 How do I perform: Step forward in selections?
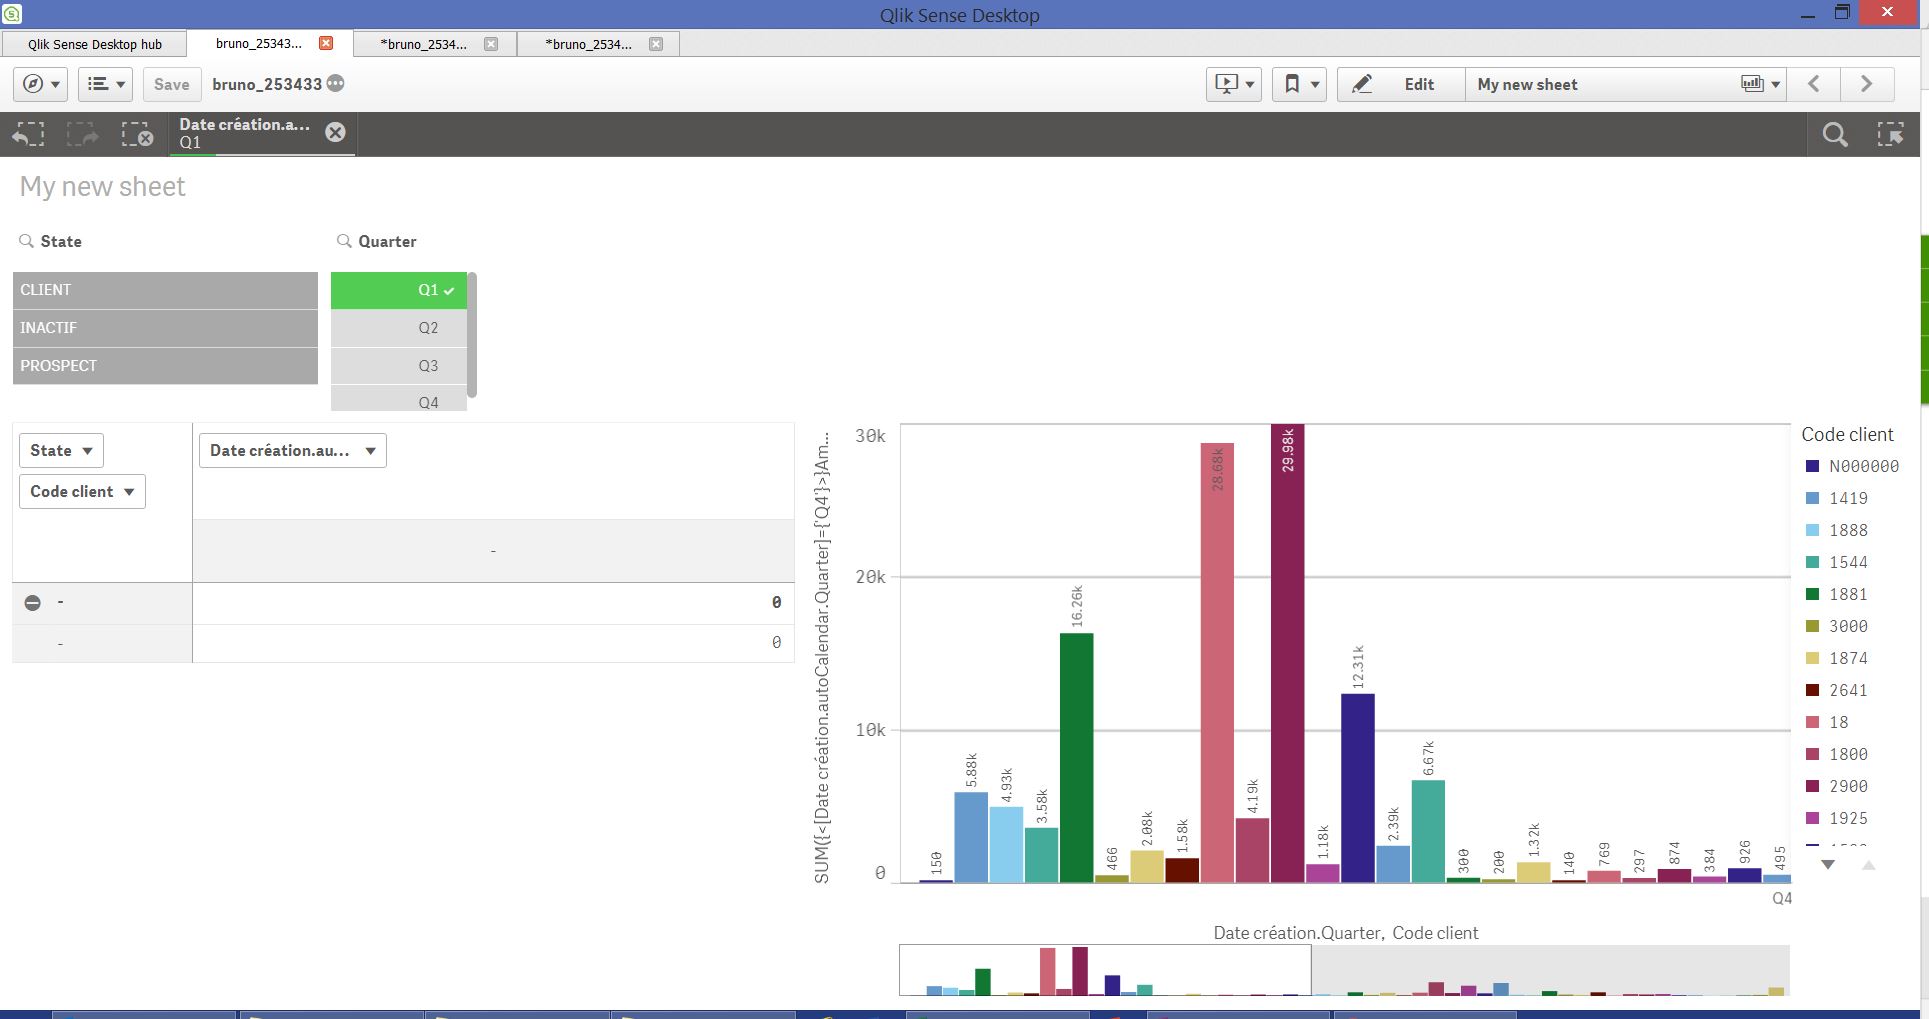point(83,134)
